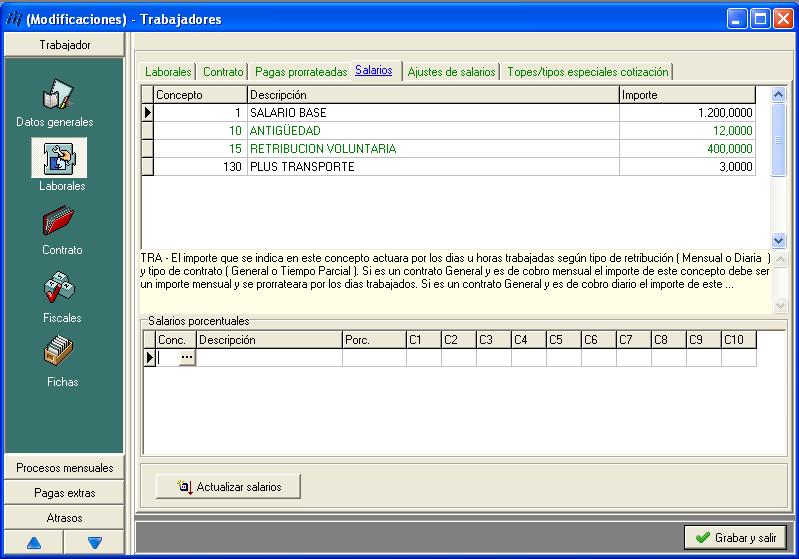Click row selector of SALARIO BASE
The height and width of the screenshot is (559, 799).
click(x=148, y=113)
